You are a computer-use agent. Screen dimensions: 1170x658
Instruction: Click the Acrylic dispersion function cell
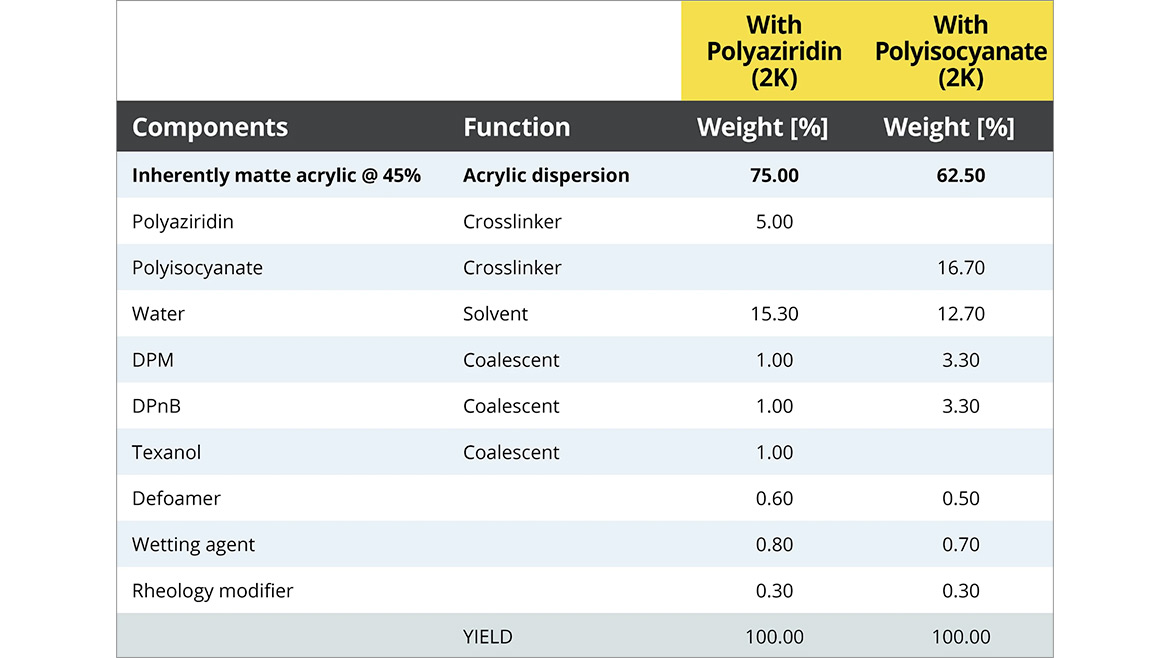click(x=546, y=175)
